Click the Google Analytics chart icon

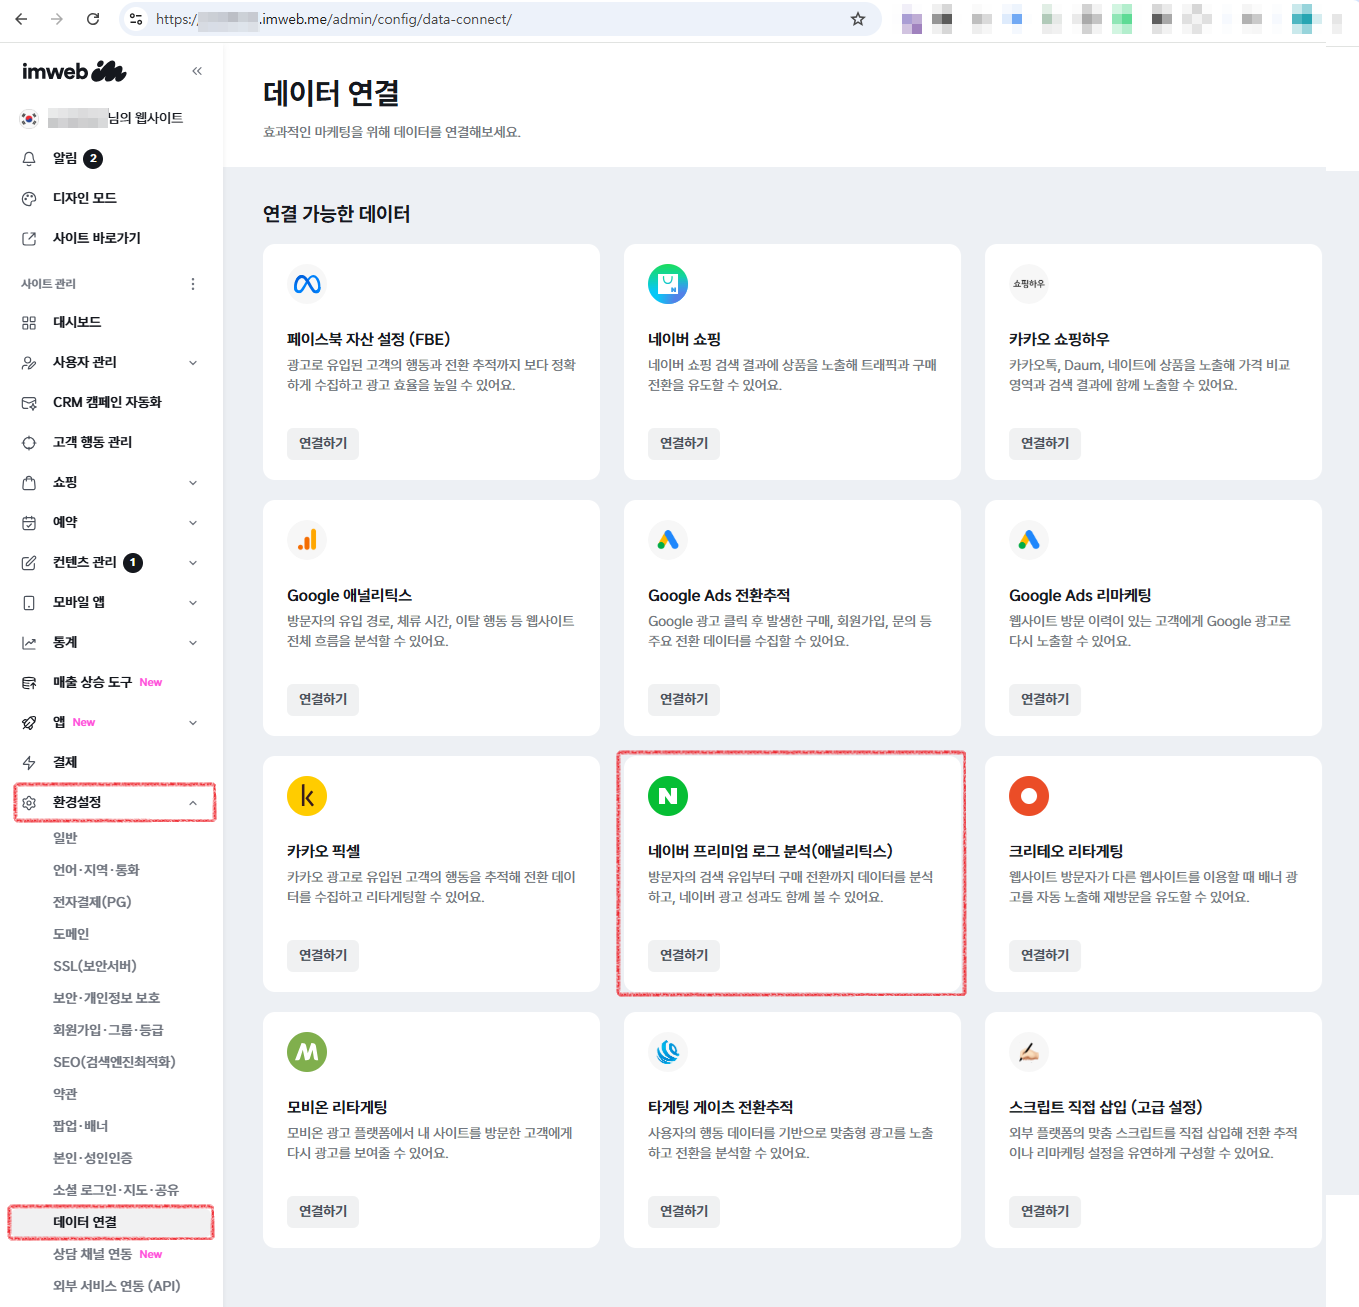click(307, 540)
